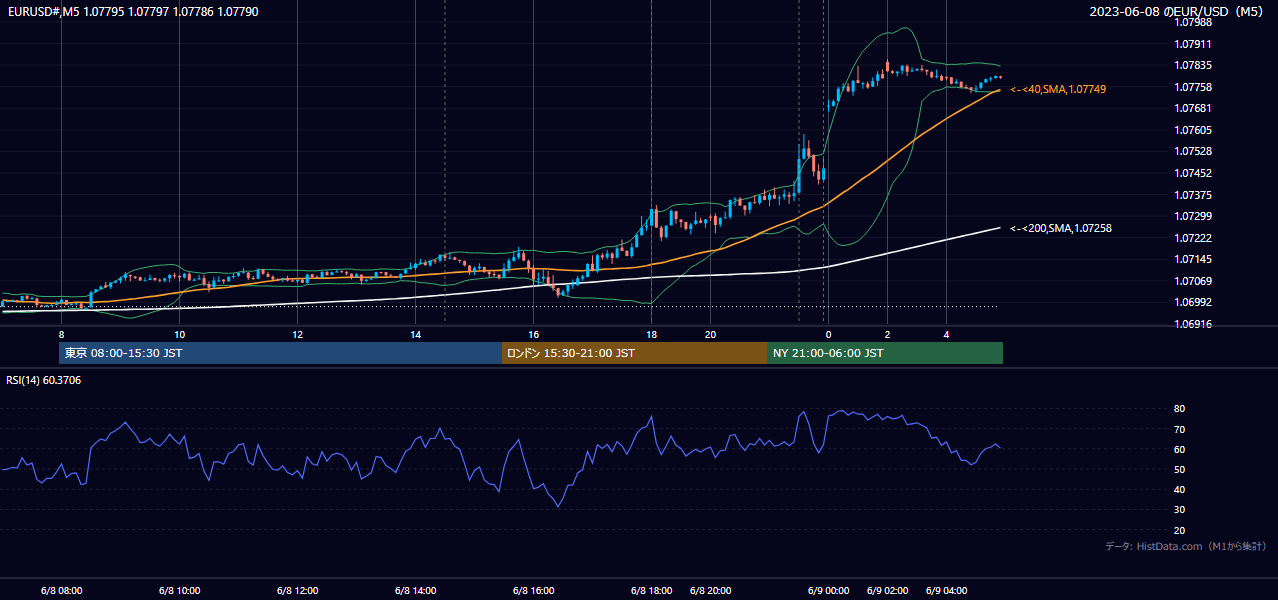Click the RSI(14) 60.3706 indicator label
Image resolution: width=1278 pixels, height=600 pixels.
coord(44,380)
